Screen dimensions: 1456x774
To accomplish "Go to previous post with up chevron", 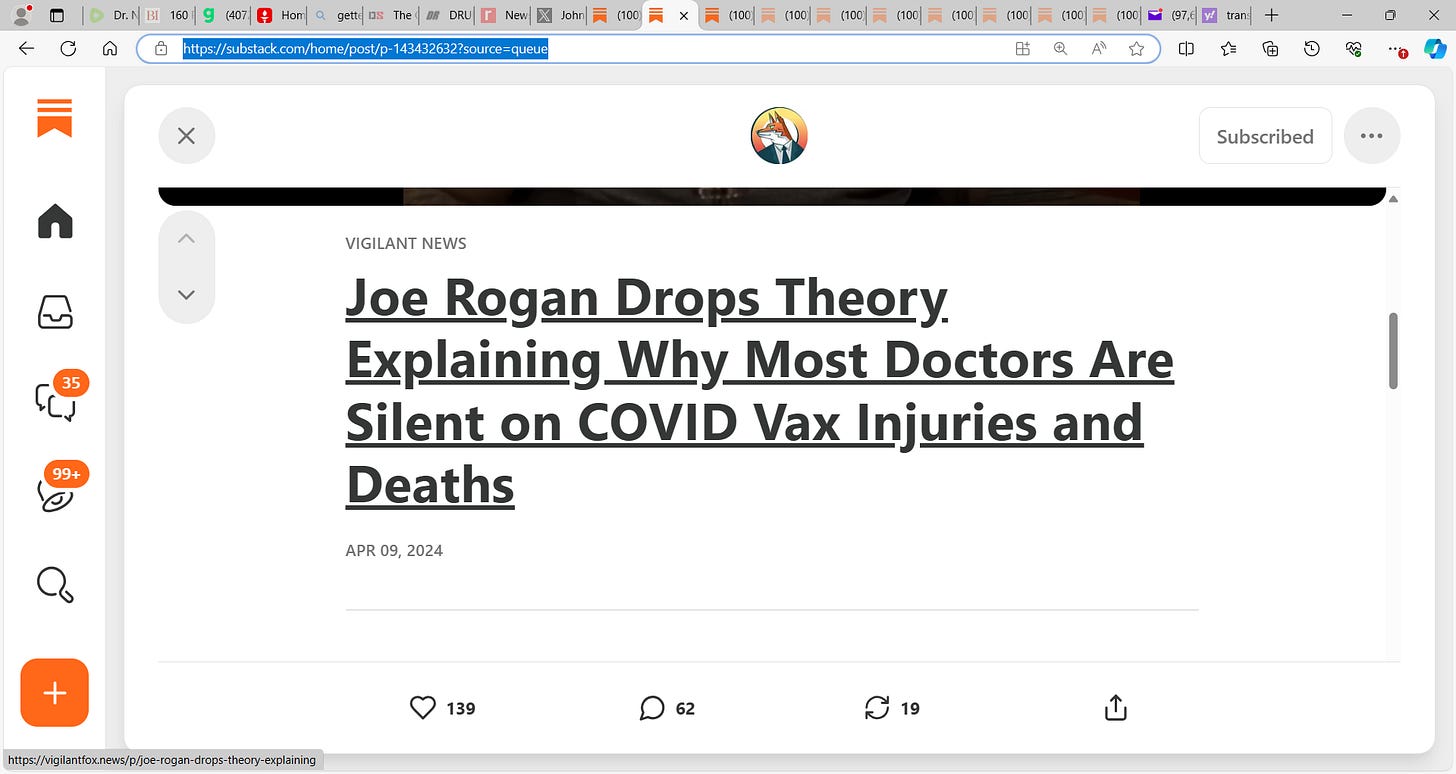I will click(186, 238).
